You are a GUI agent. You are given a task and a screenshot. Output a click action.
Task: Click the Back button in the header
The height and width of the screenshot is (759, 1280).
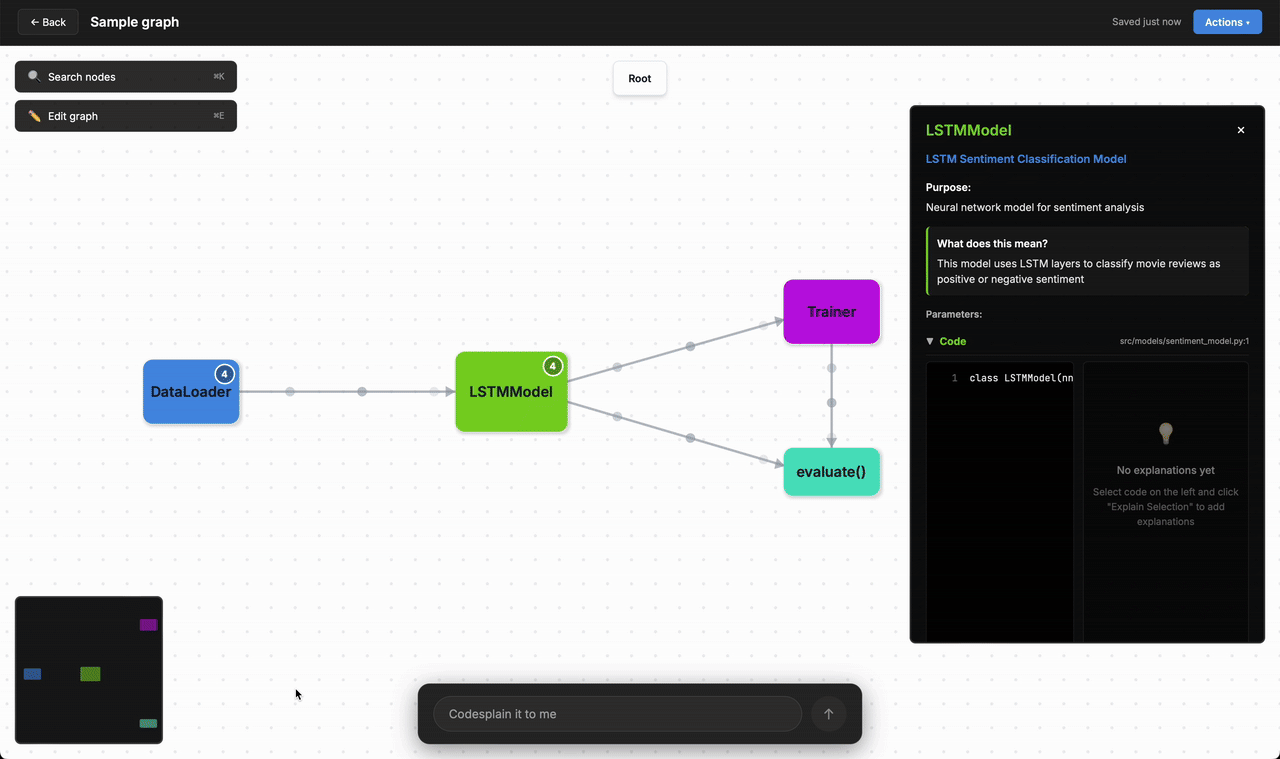tap(47, 21)
